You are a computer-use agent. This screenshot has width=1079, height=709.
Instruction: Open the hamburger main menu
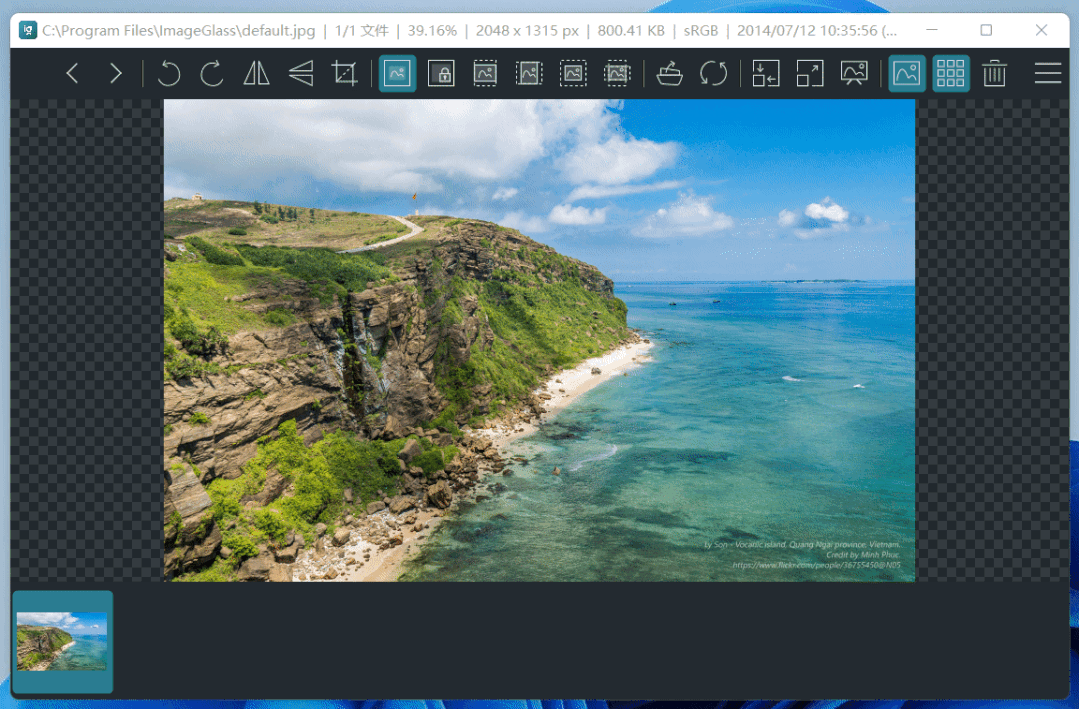(1047, 73)
